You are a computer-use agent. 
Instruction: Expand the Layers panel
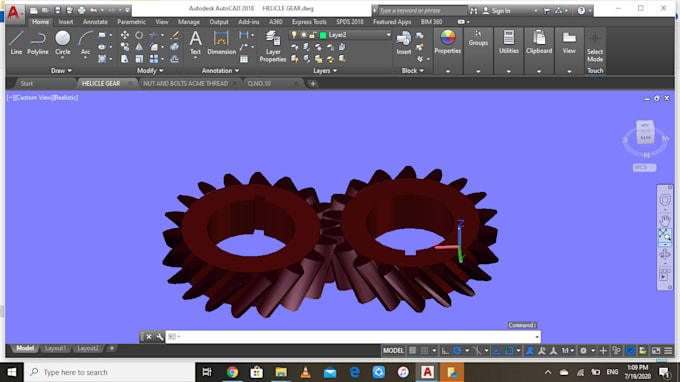(x=325, y=70)
